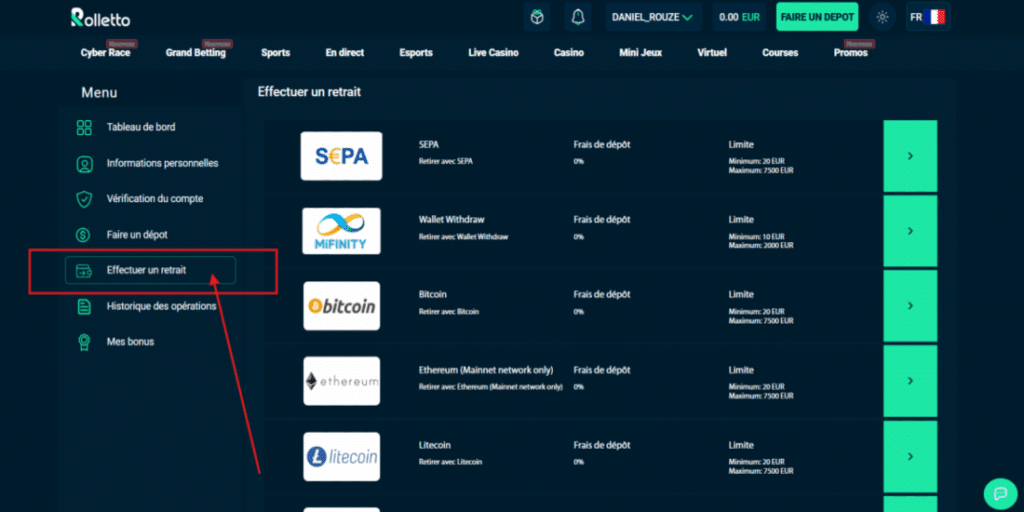This screenshot has width=1024, height=512.
Task: Open the live chat bubble icon
Action: coord(999,493)
